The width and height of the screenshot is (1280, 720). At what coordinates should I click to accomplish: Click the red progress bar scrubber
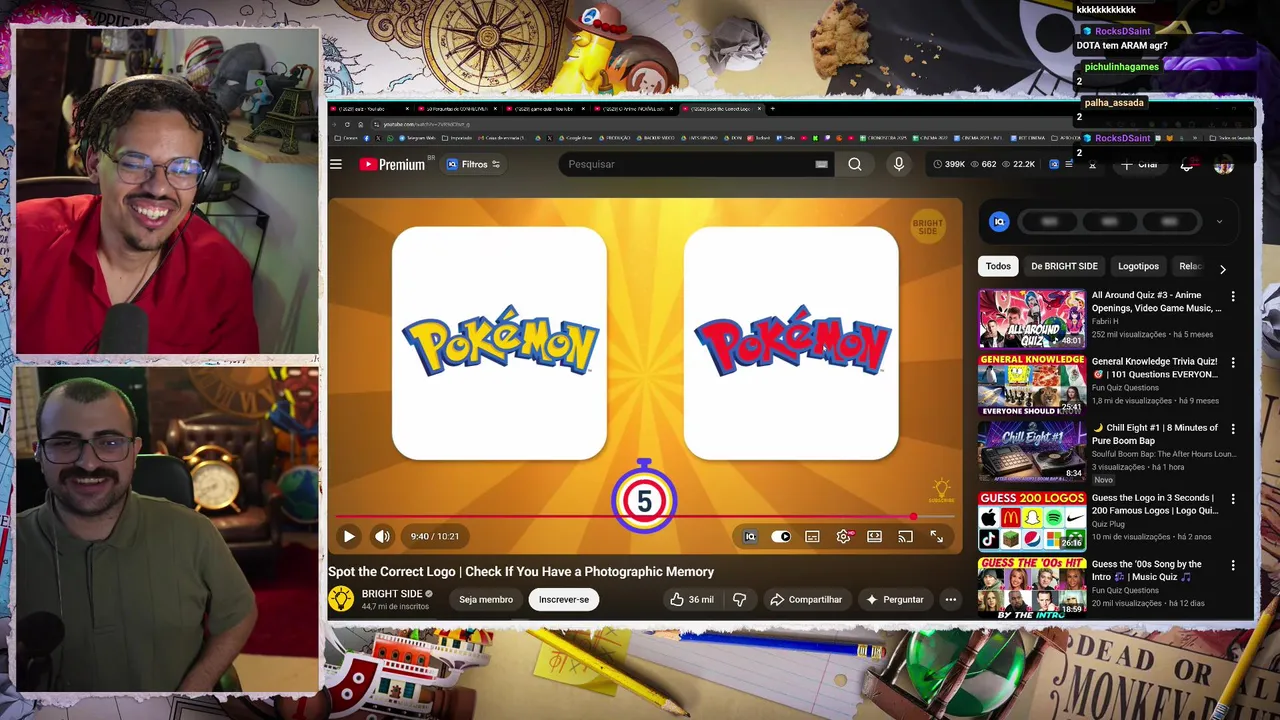click(913, 517)
